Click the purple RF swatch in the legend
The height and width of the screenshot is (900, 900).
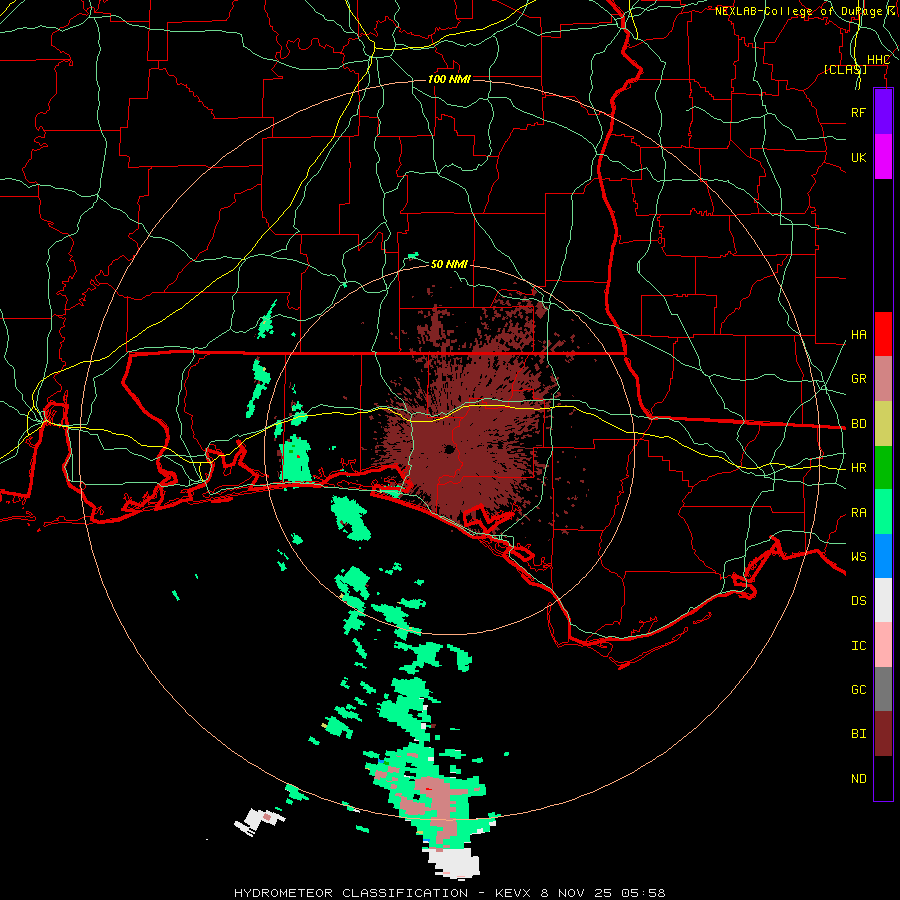click(883, 112)
